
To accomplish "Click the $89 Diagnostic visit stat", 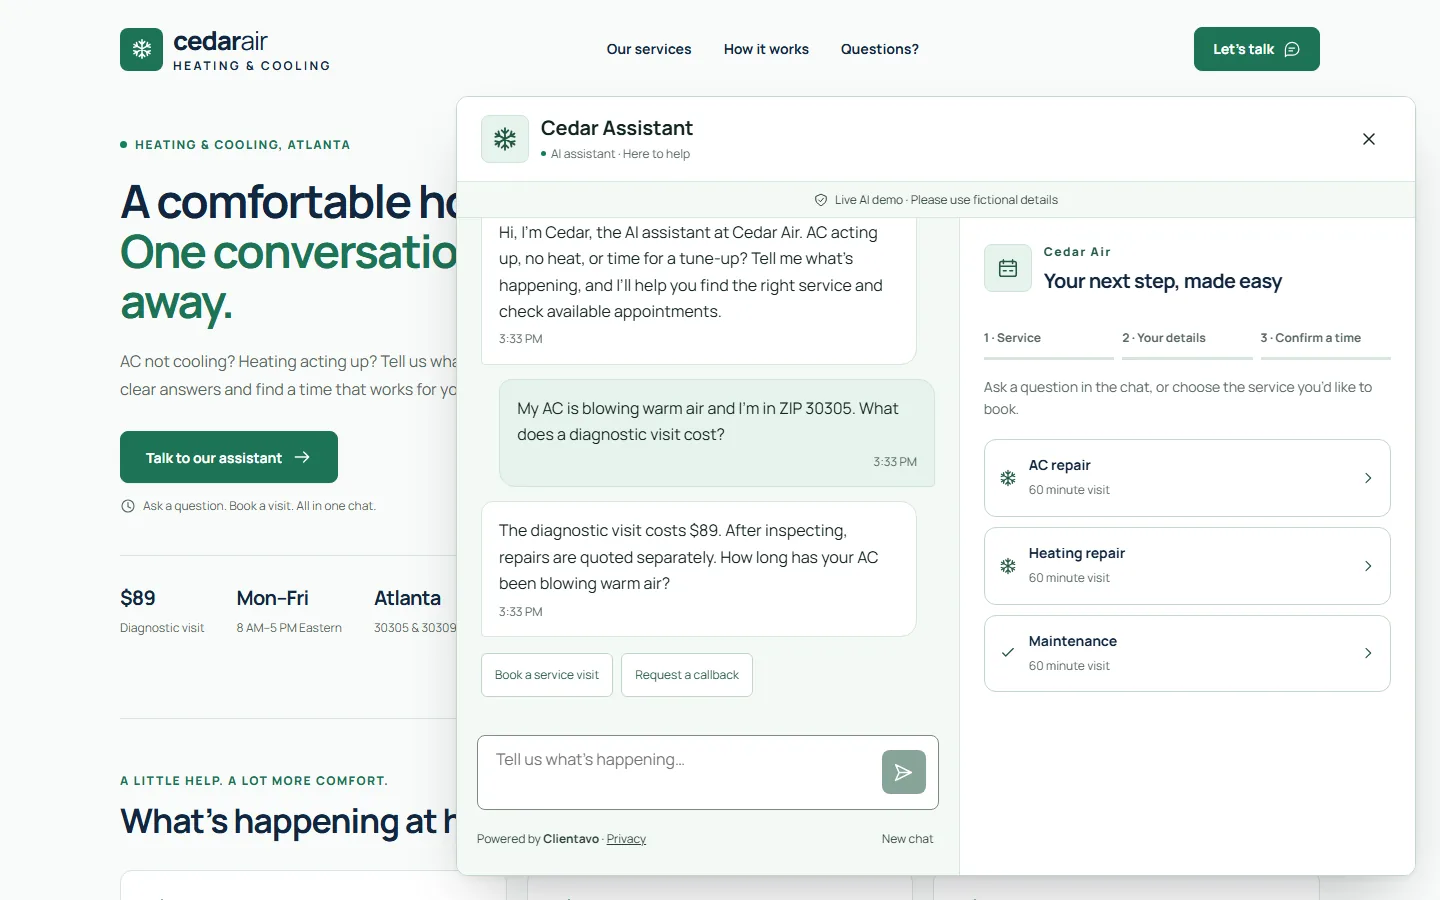I will click(162, 611).
